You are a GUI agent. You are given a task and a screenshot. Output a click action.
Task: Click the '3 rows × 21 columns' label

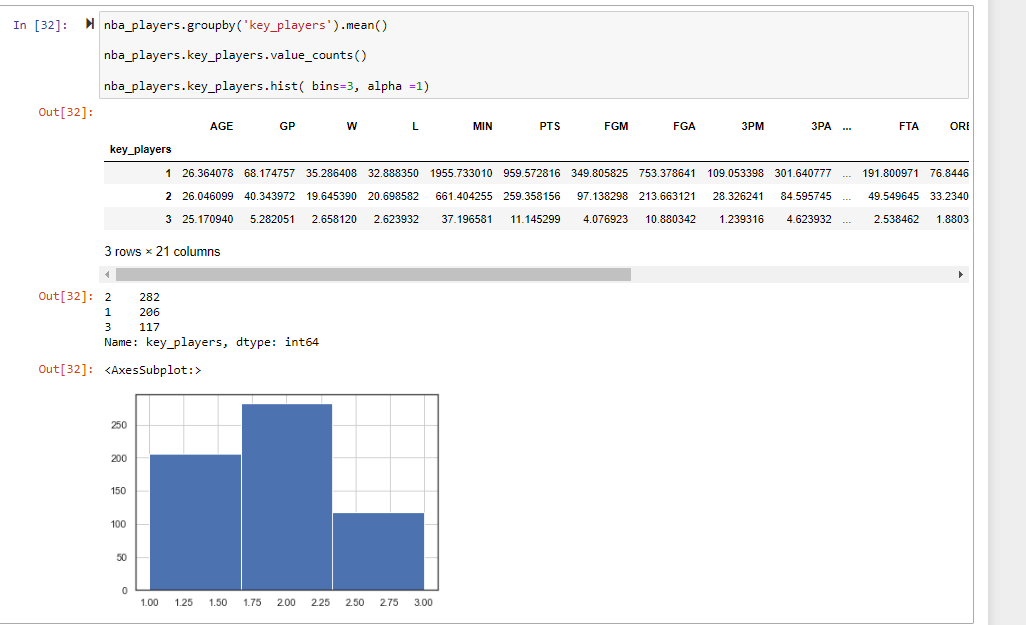point(162,251)
